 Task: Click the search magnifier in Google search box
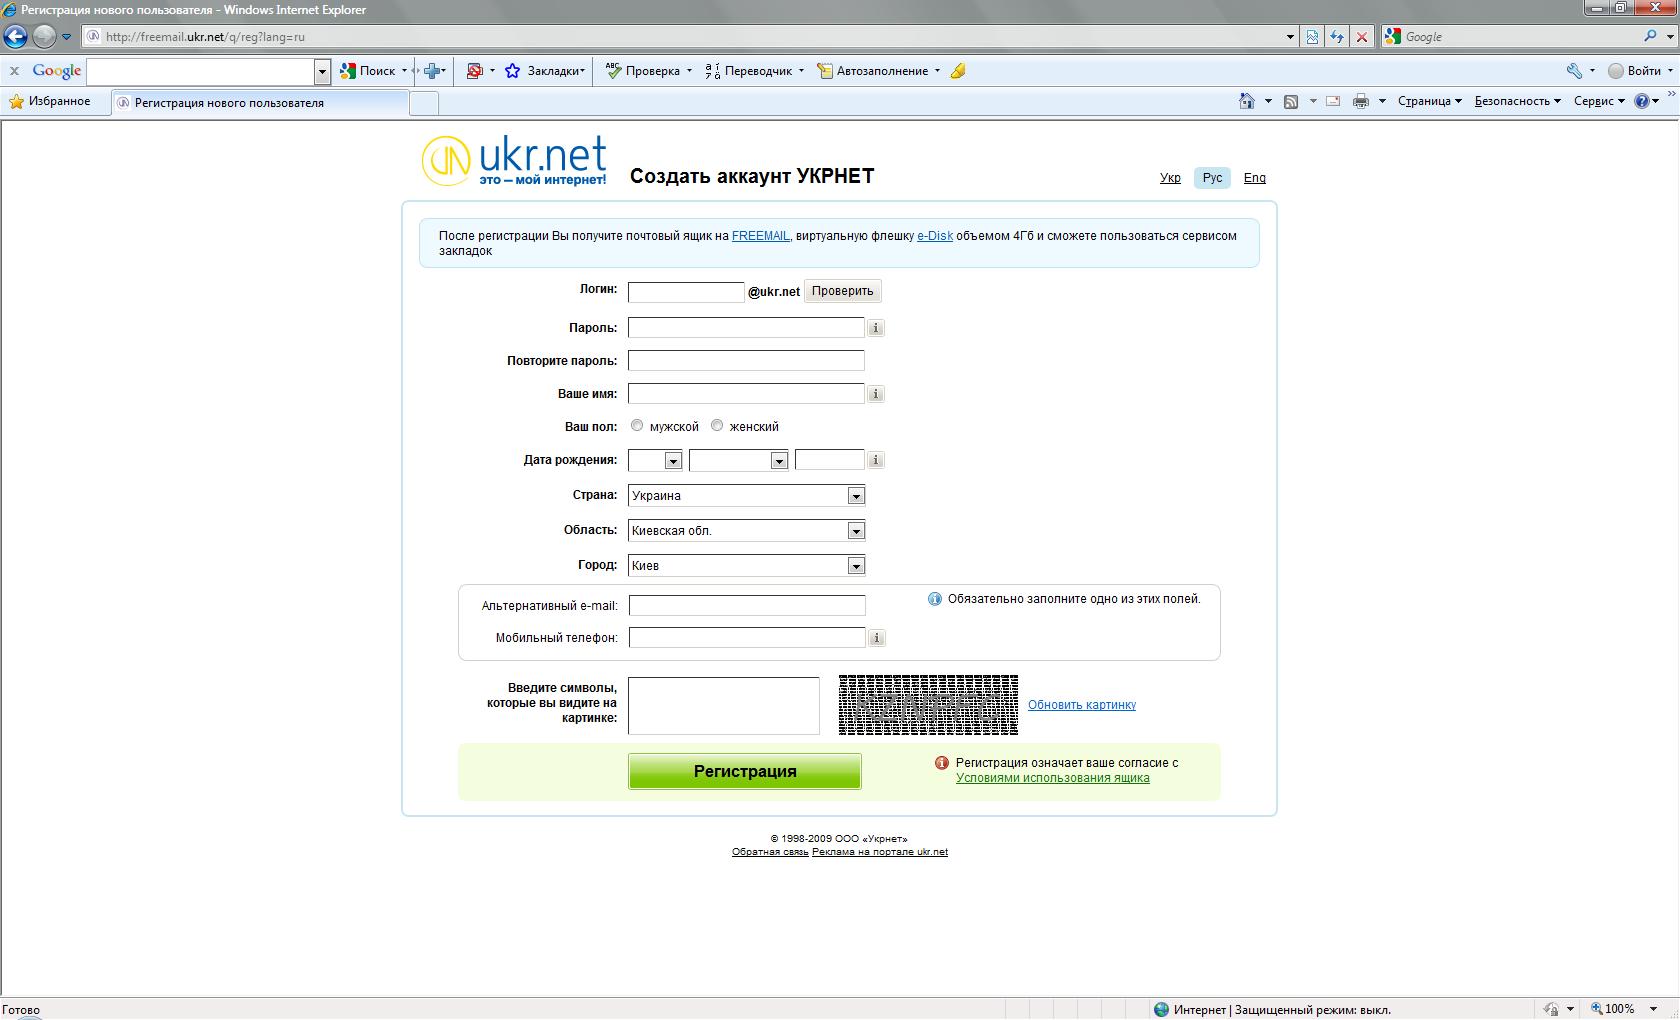tap(1650, 36)
